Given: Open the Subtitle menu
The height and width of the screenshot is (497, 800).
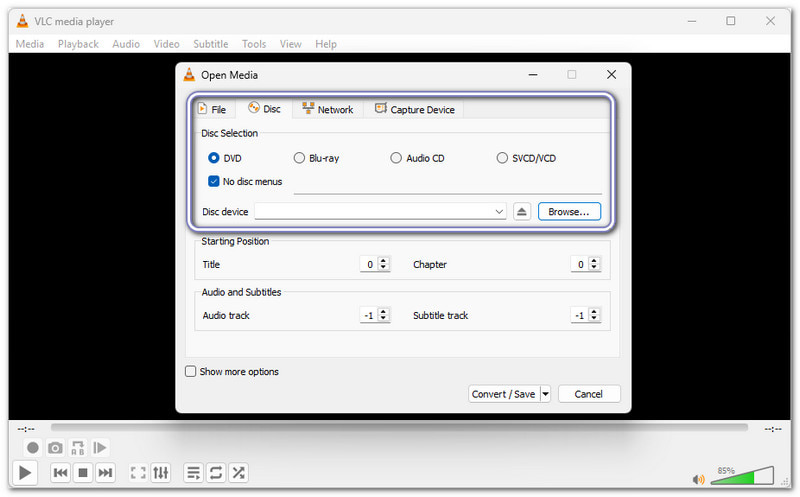Looking at the screenshot, I should (x=211, y=44).
